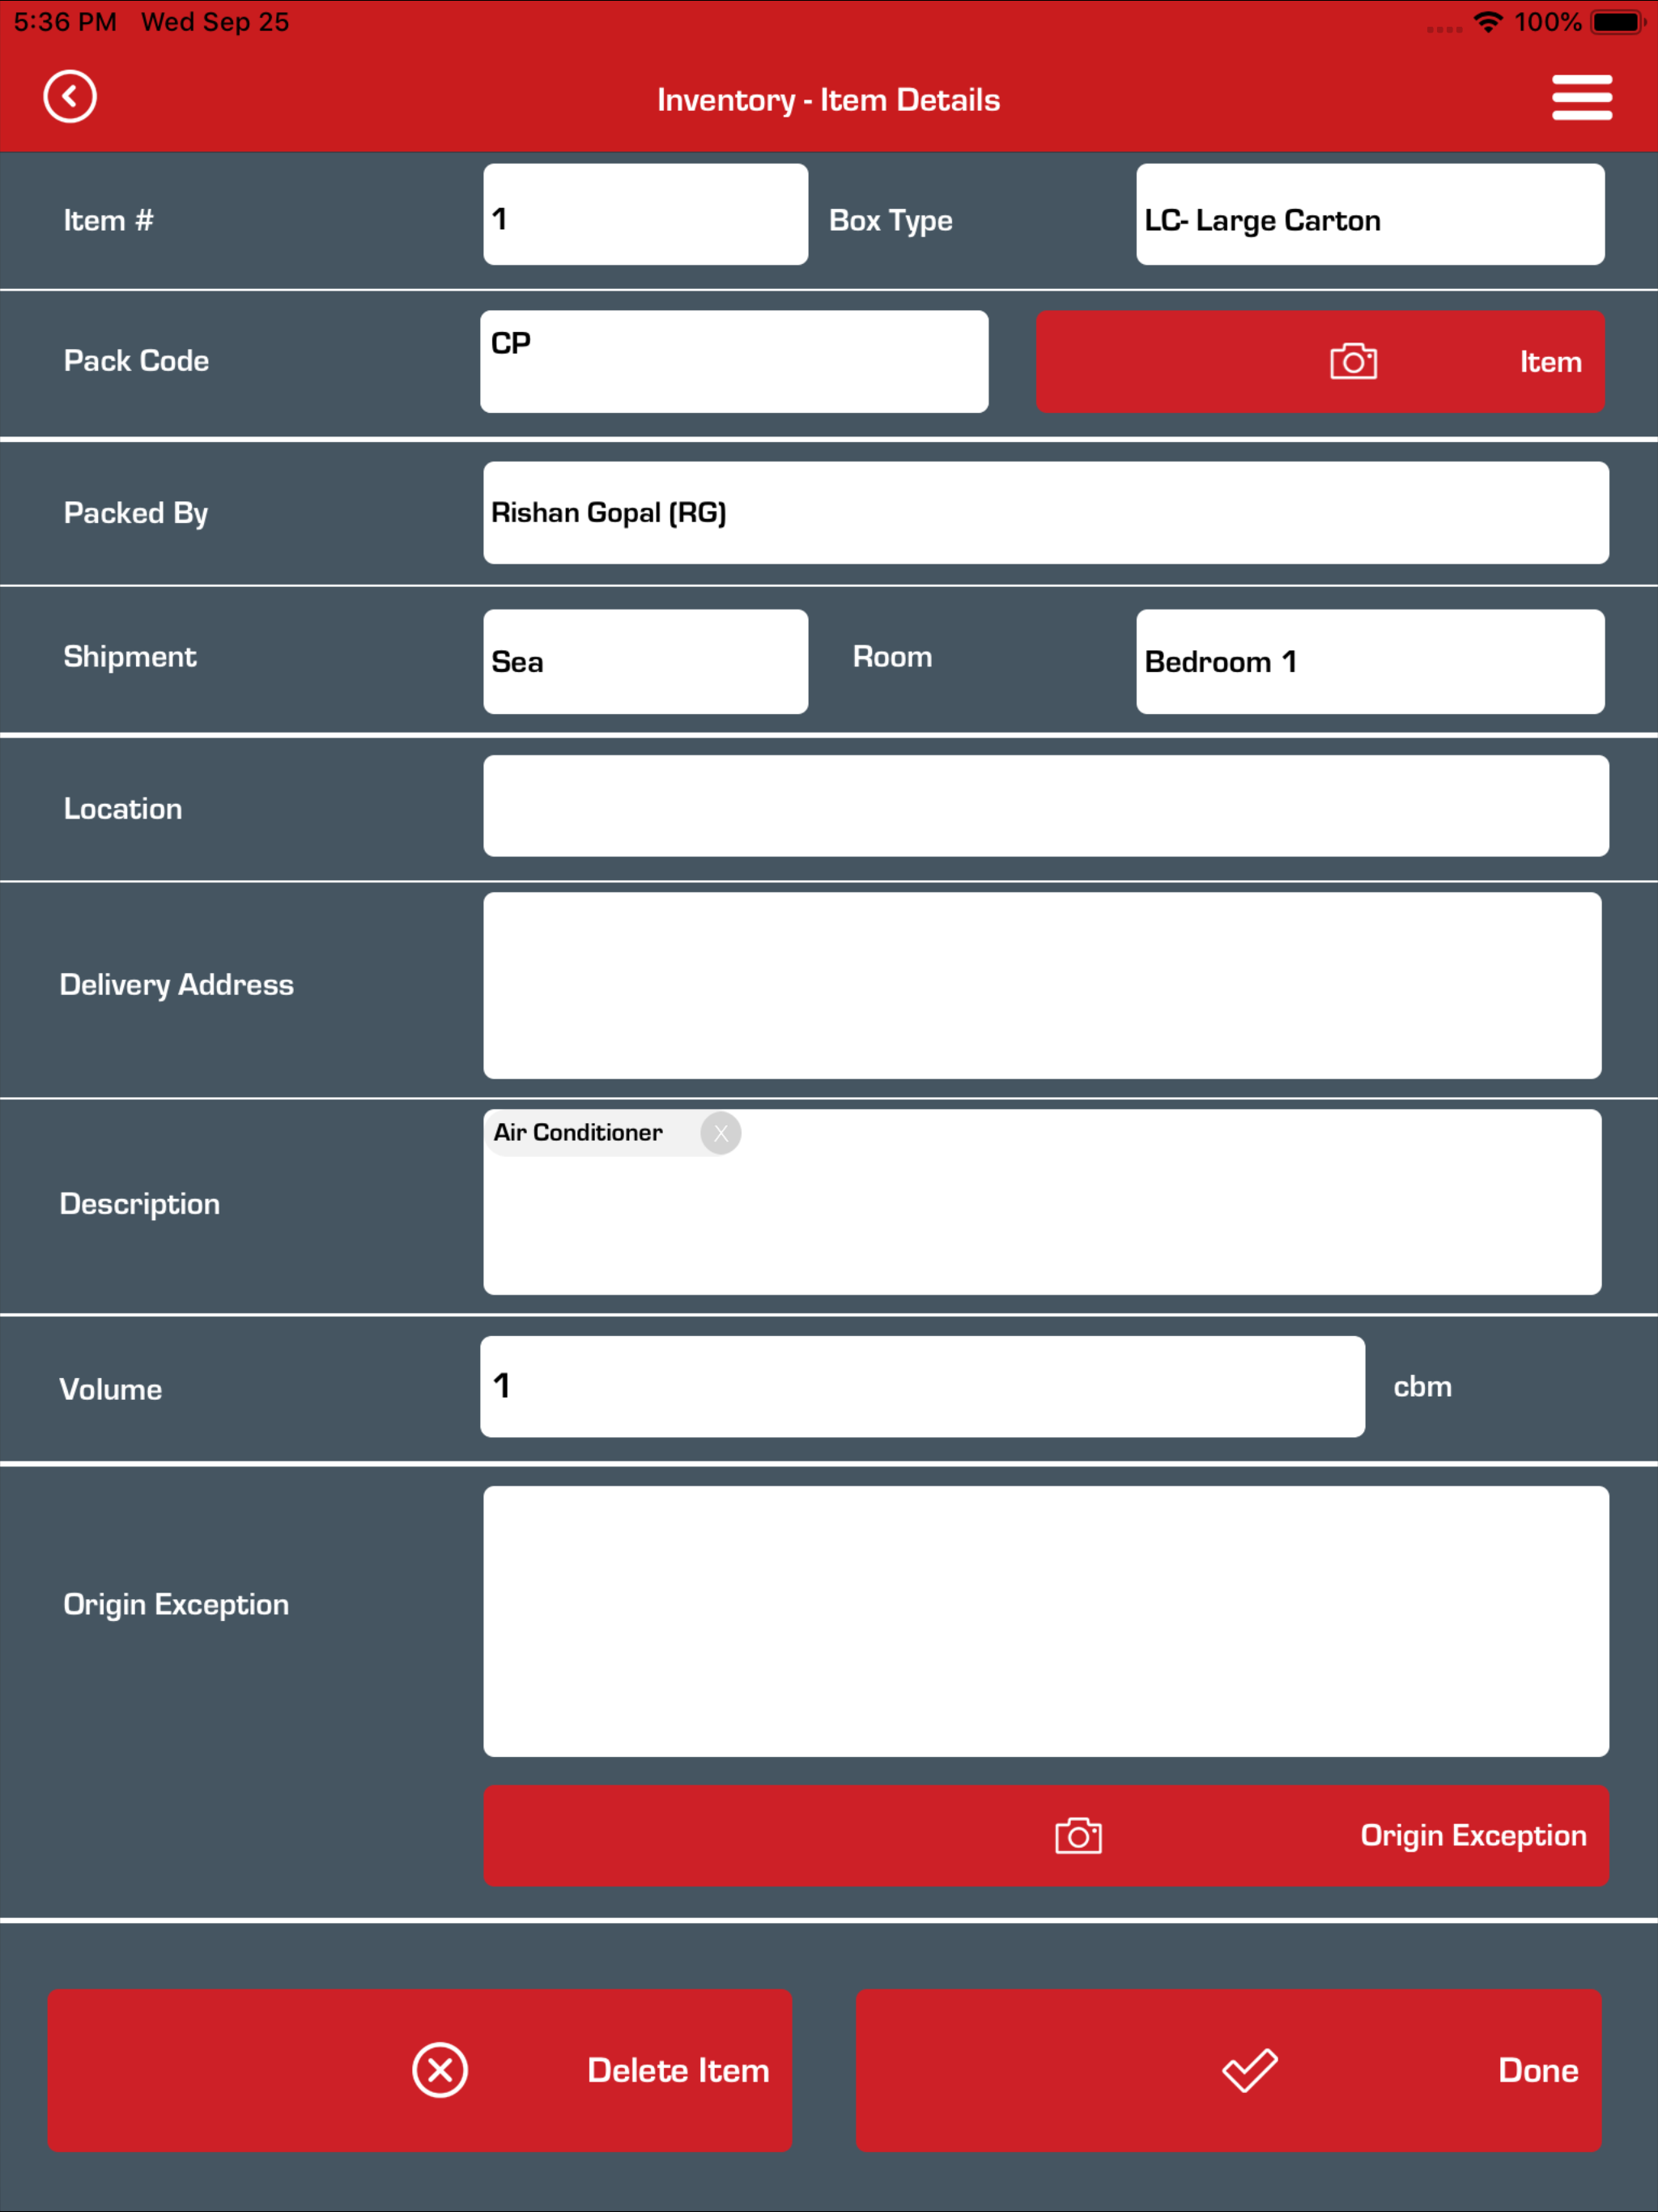The height and width of the screenshot is (2212, 1658).
Task: Edit the Volume field
Action: click(922, 1387)
